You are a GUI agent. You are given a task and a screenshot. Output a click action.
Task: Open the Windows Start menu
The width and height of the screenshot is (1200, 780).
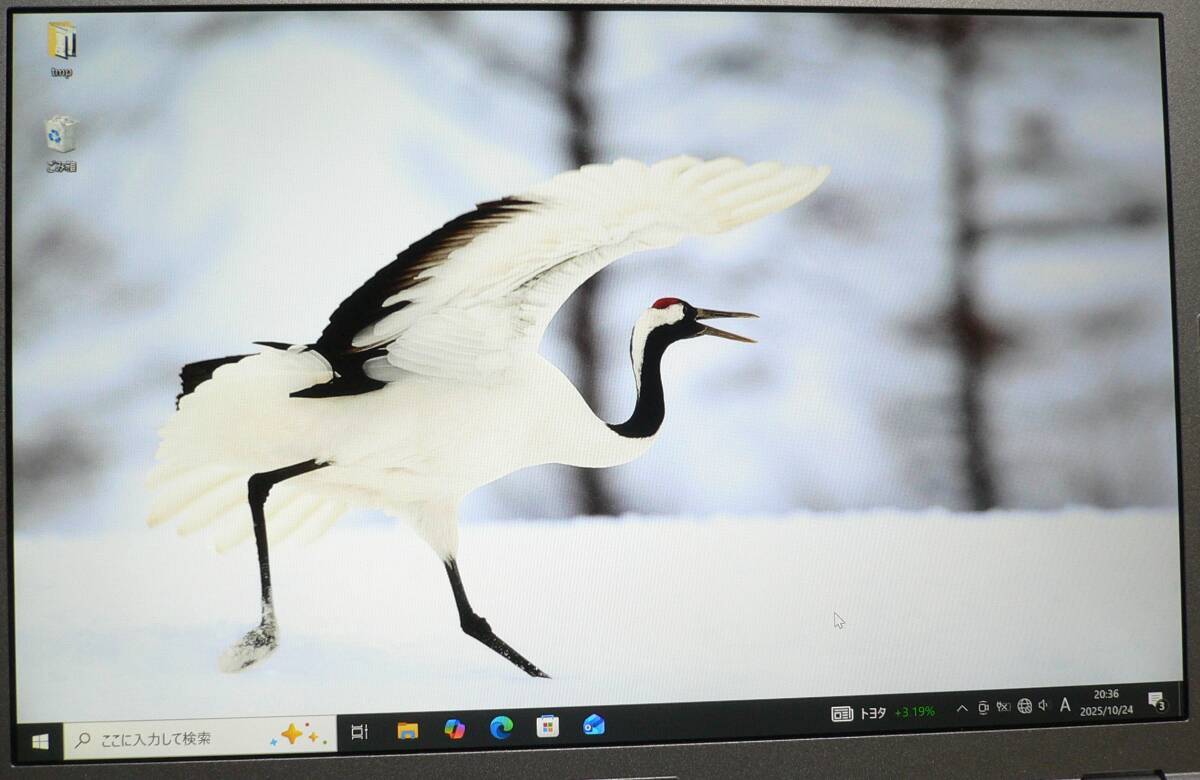40,741
